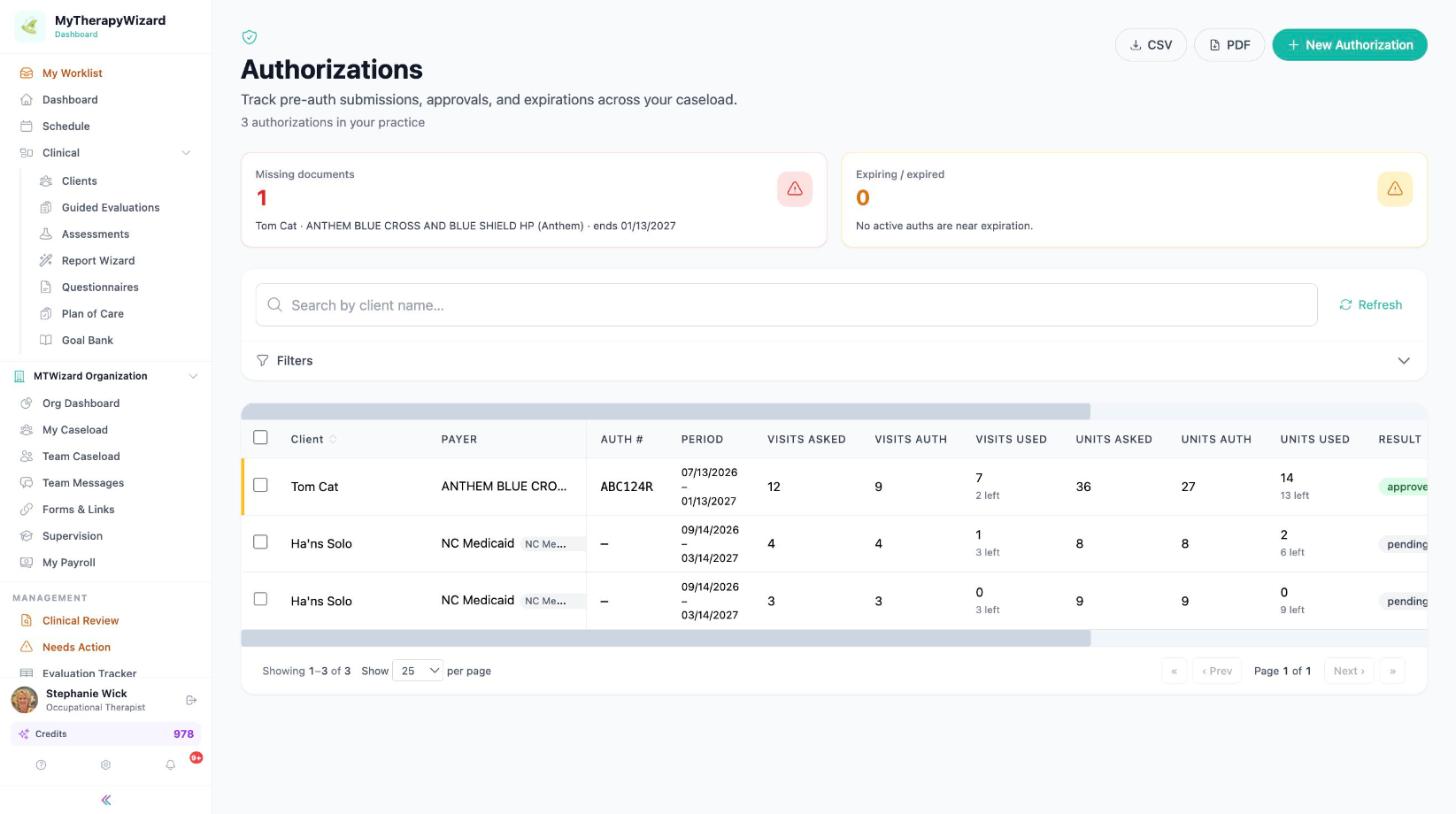
Task: Click ANTHEM BLUE CRO... payer cell
Action: pos(504,487)
